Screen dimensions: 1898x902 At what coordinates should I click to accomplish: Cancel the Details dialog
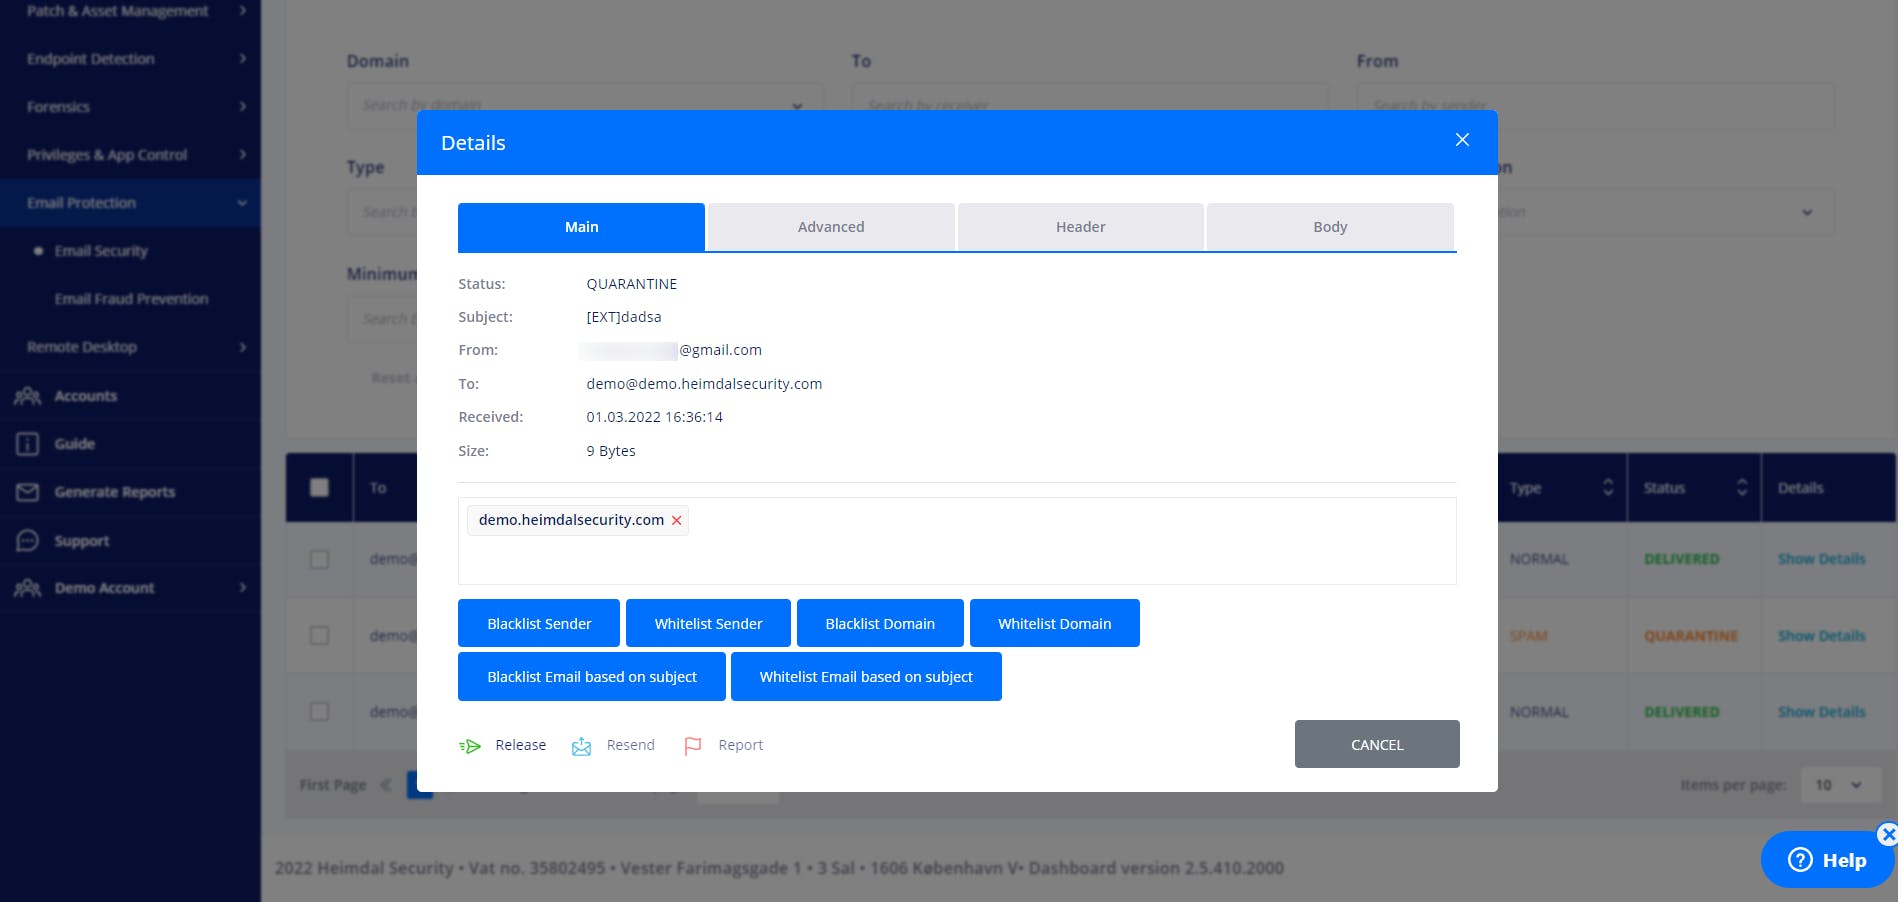click(1377, 744)
